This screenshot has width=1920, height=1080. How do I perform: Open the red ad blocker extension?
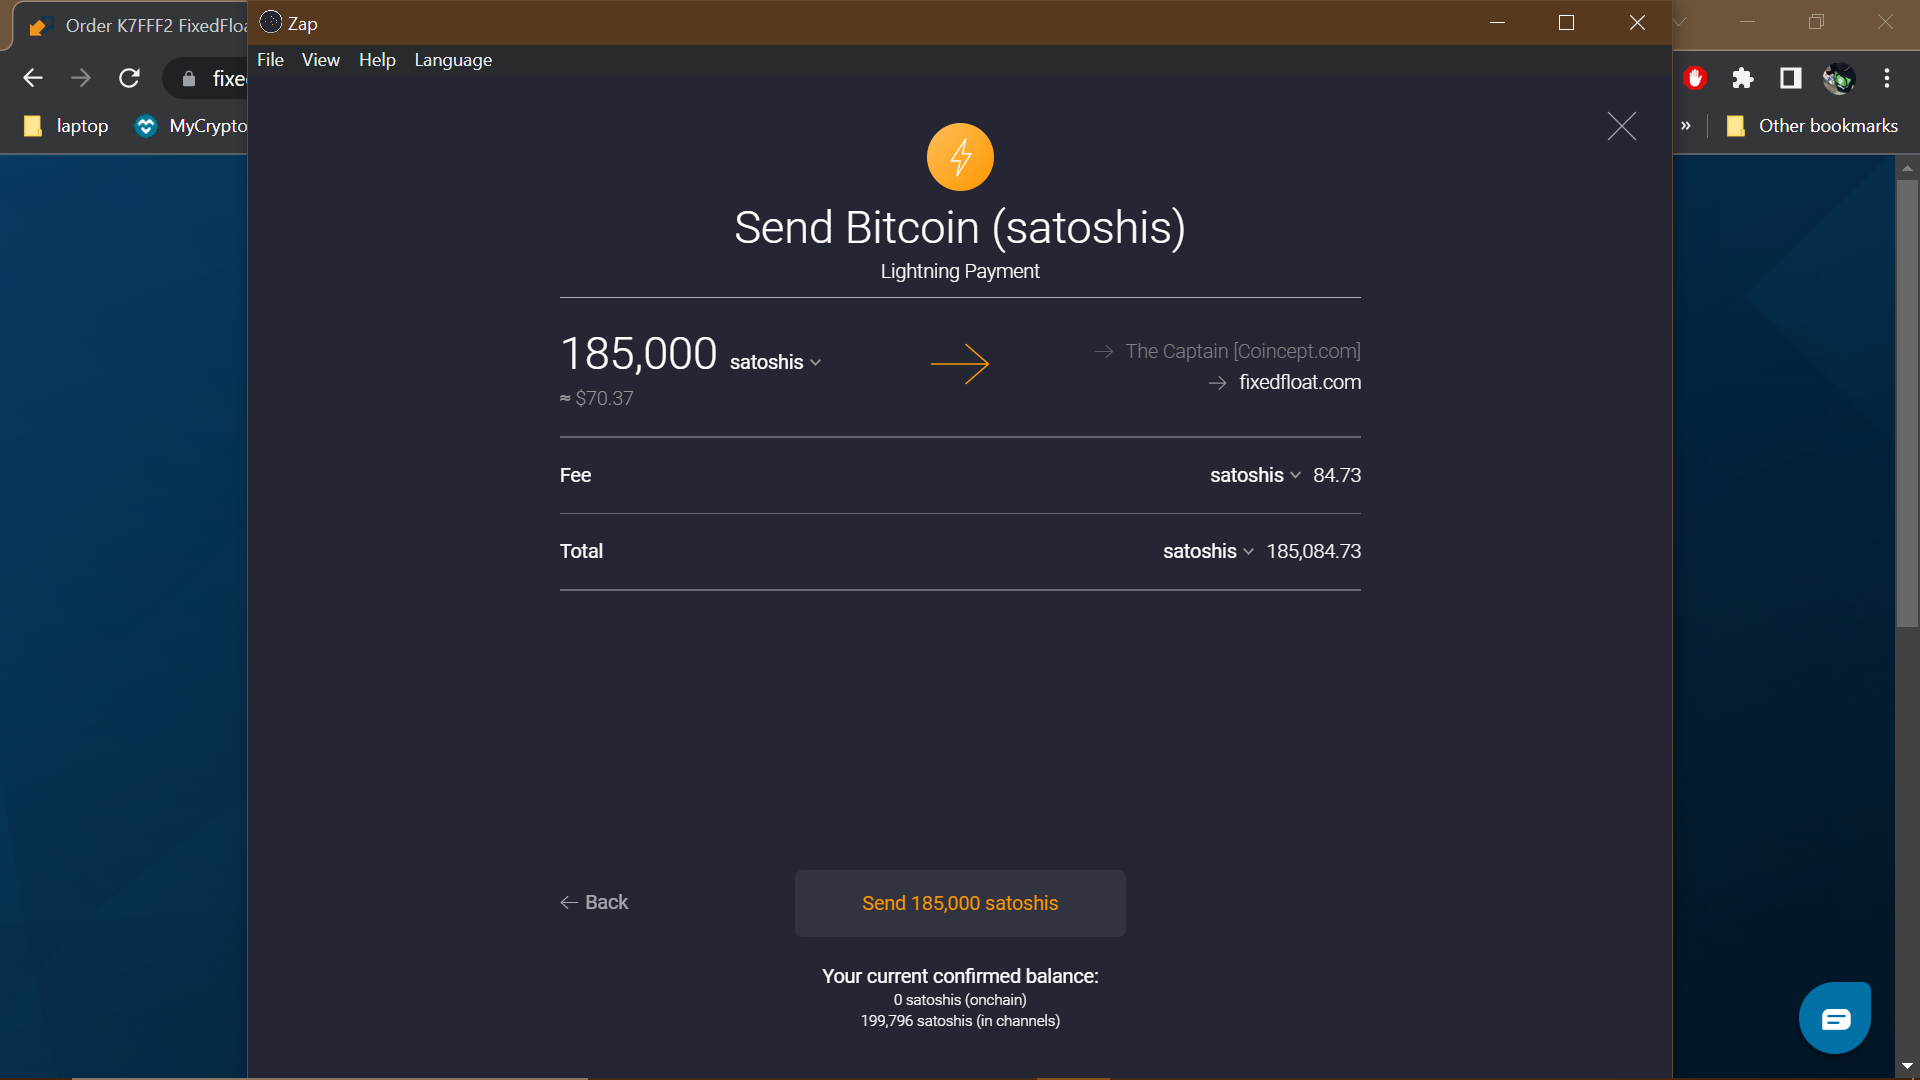1695,78
